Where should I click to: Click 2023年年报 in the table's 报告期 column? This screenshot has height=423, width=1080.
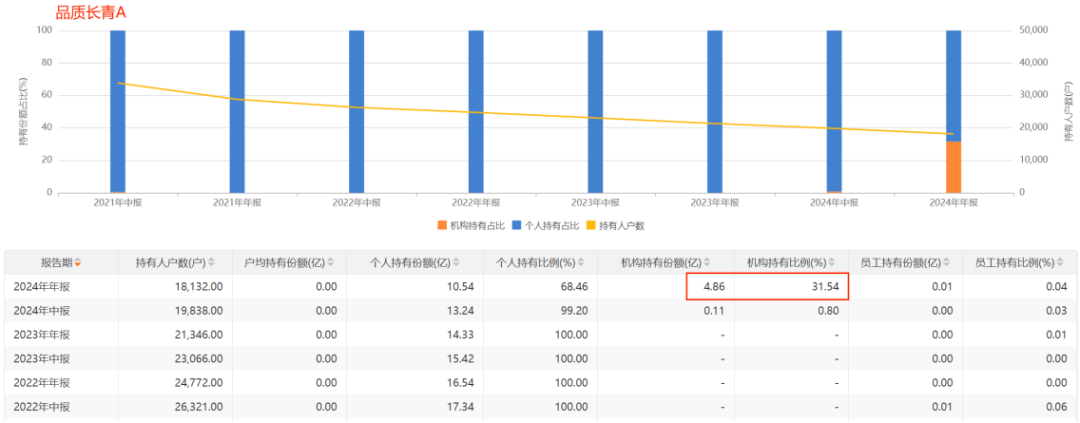point(41,334)
